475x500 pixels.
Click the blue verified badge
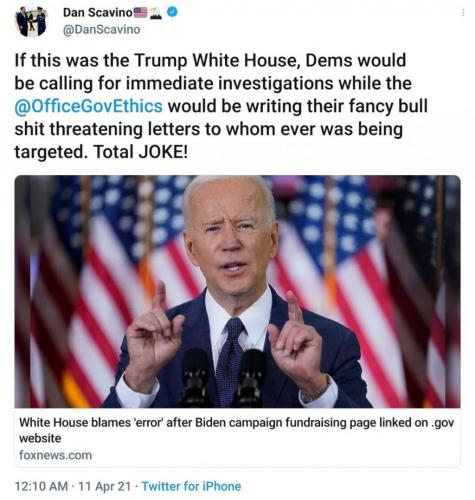[172, 12]
